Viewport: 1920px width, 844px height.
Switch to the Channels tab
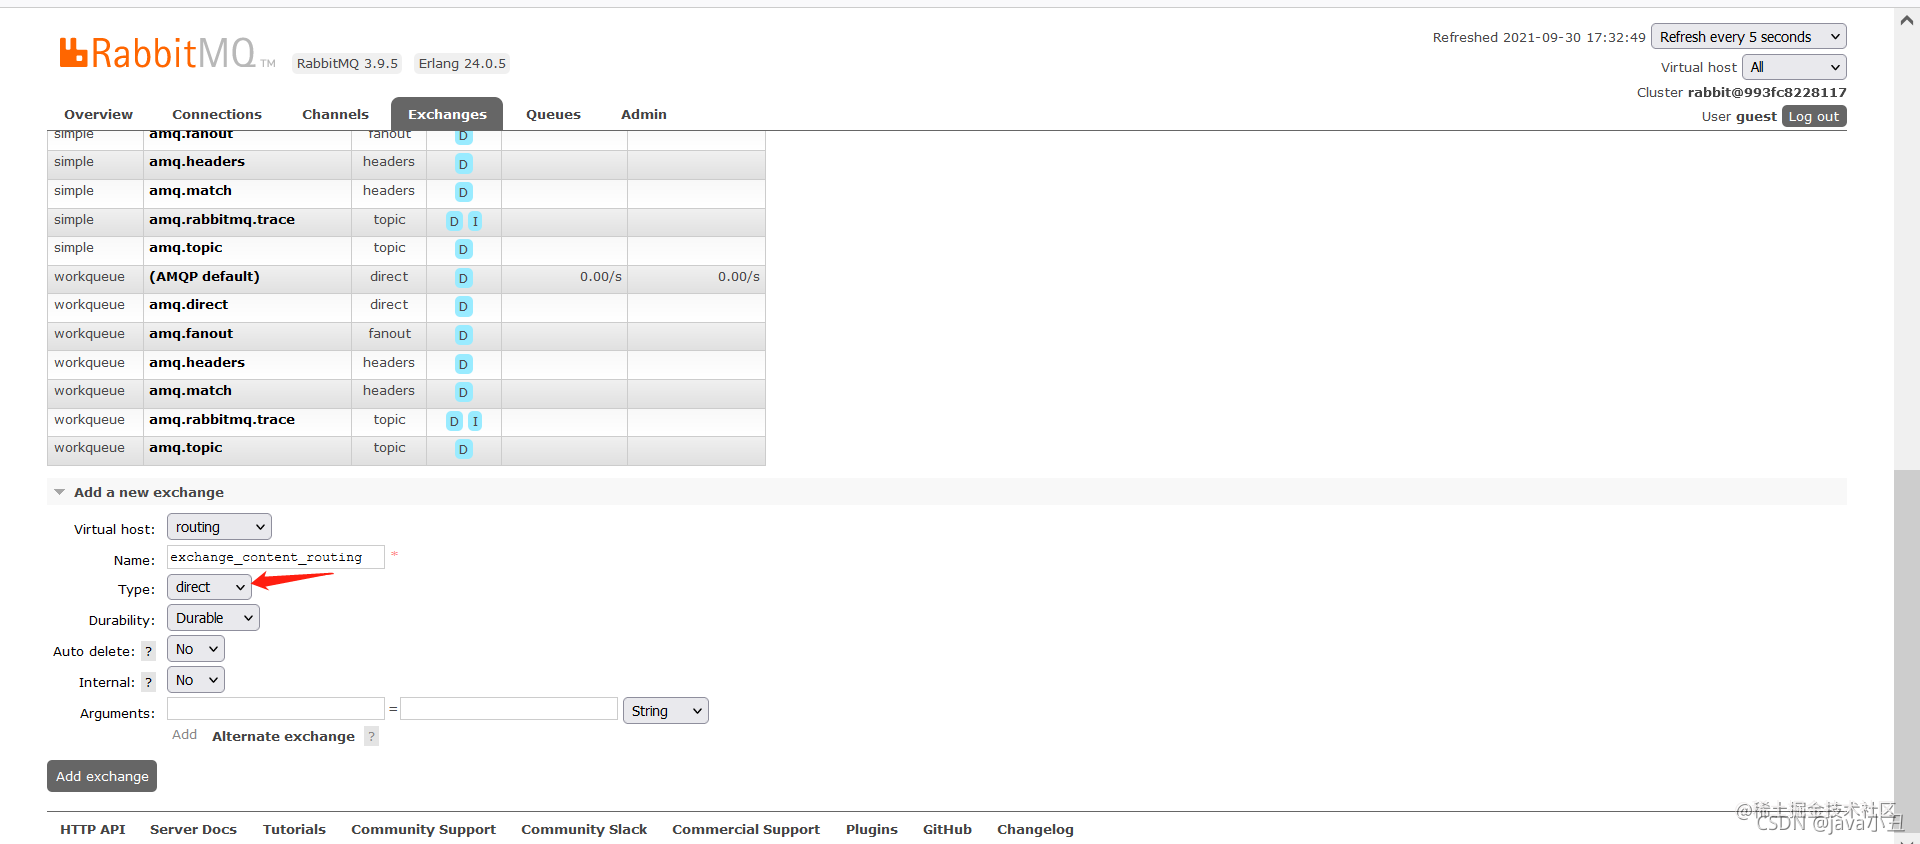(x=335, y=114)
